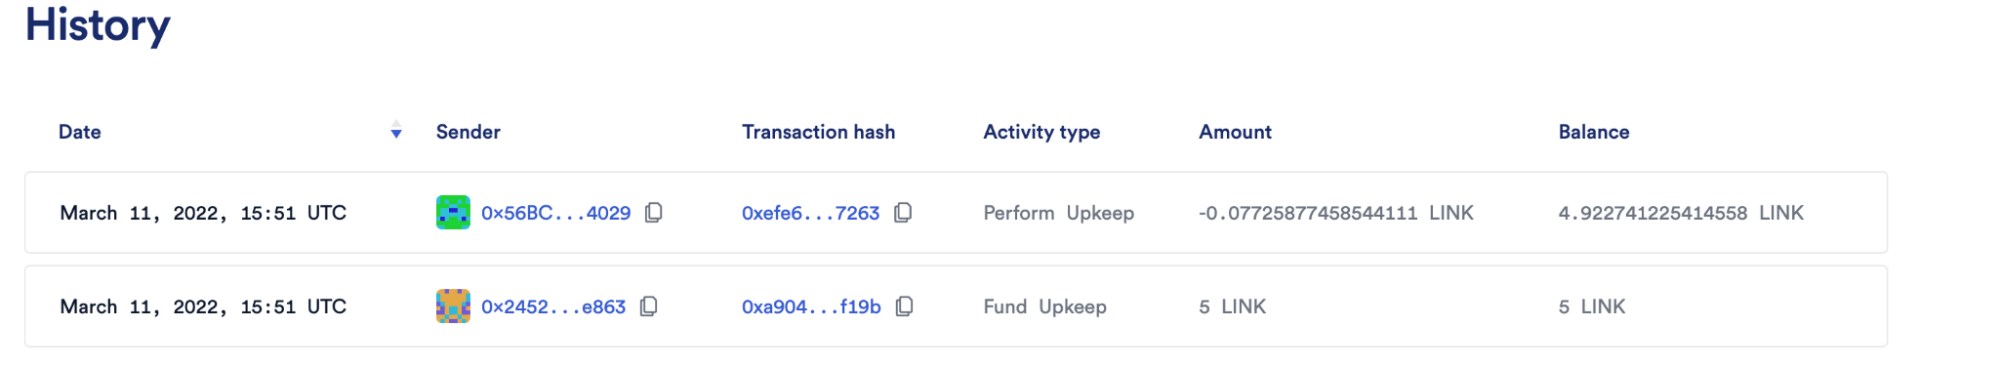This screenshot has height=368, width=1999.
Task: Select the Perform Upkeep history row
Action: coord(956,212)
